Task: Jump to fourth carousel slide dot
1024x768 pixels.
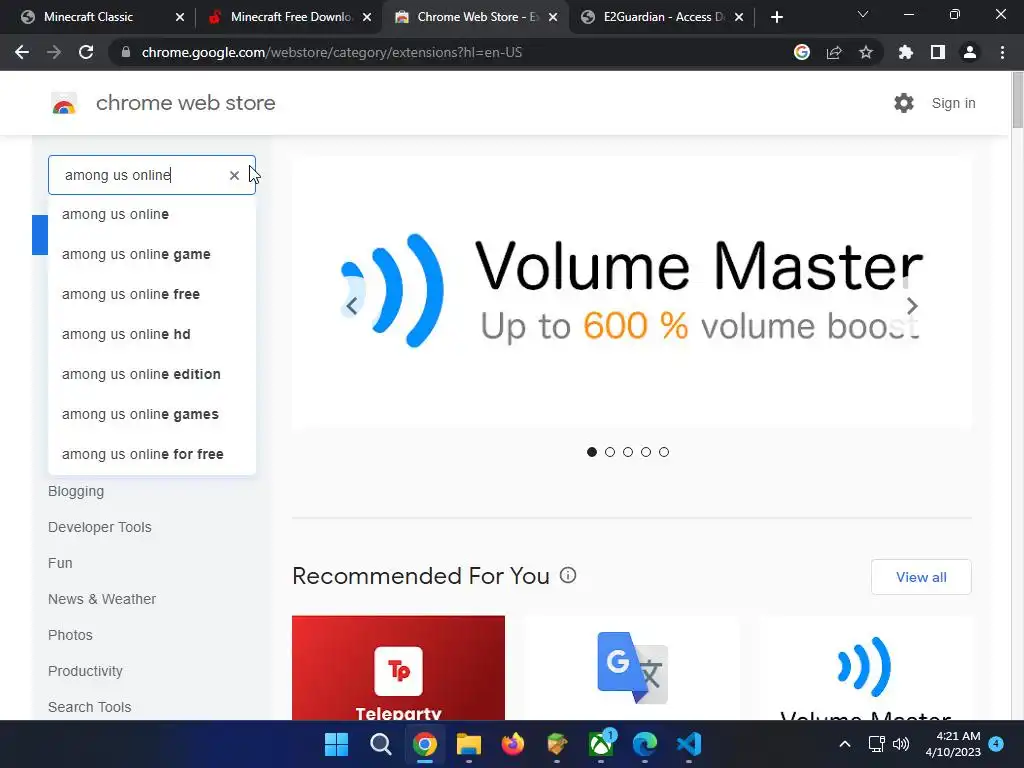Action: coord(646,452)
